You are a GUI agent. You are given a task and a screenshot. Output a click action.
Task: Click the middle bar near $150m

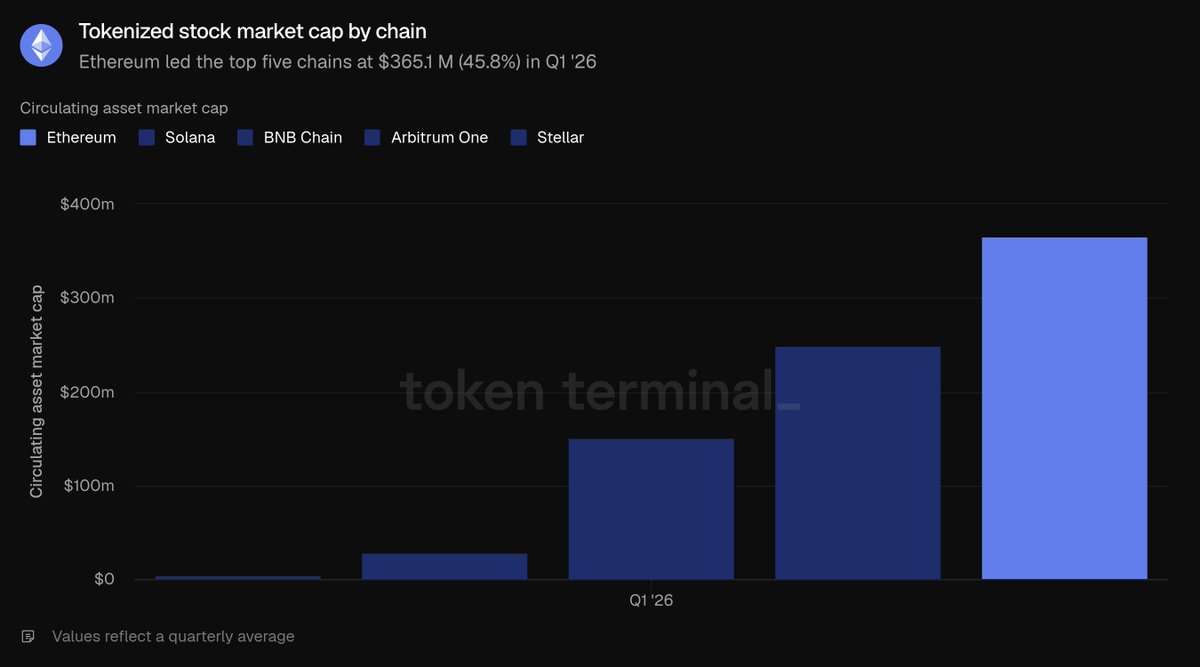pos(651,509)
